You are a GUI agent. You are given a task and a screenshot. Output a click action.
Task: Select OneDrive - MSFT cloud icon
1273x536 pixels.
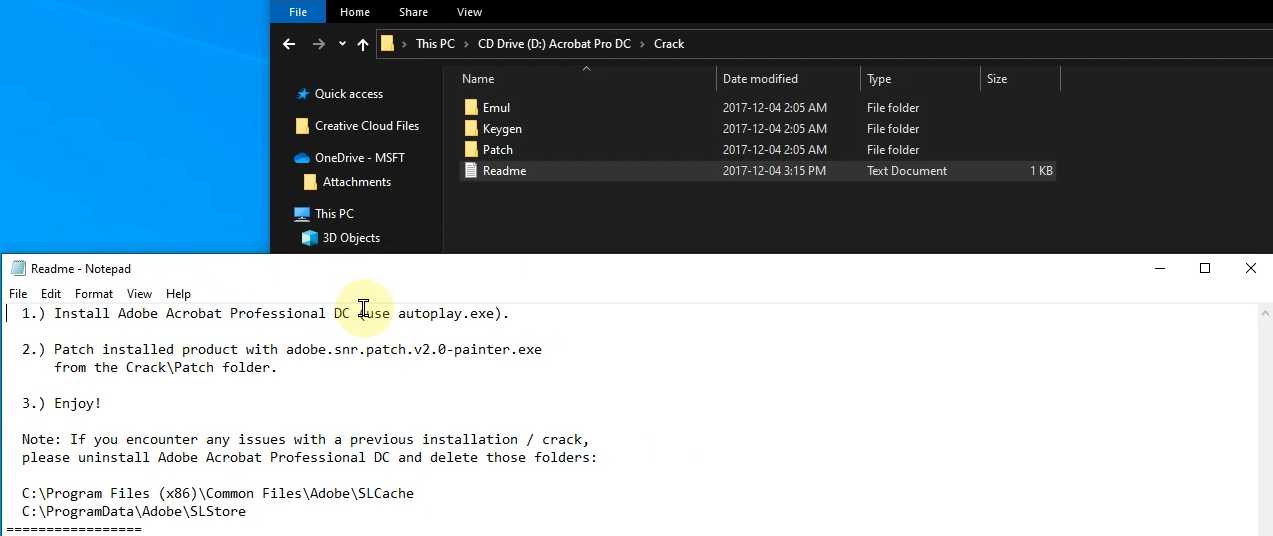coord(302,158)
